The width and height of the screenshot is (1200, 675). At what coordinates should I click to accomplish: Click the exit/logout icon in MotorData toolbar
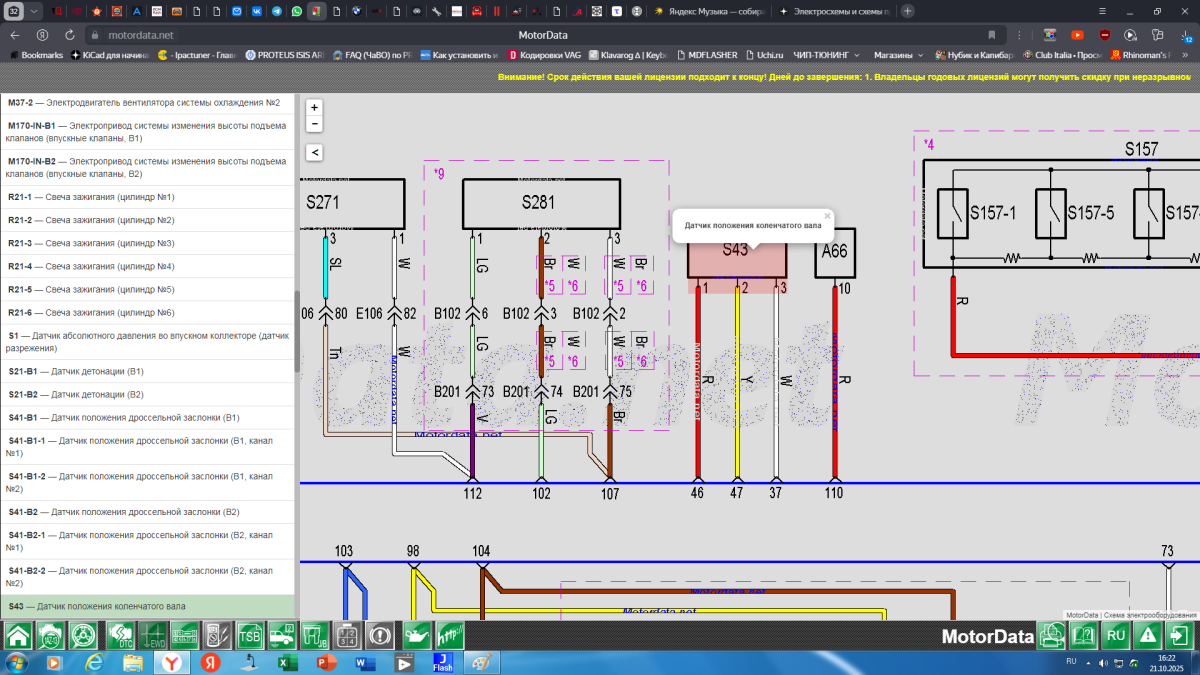tap(1180, 635)
